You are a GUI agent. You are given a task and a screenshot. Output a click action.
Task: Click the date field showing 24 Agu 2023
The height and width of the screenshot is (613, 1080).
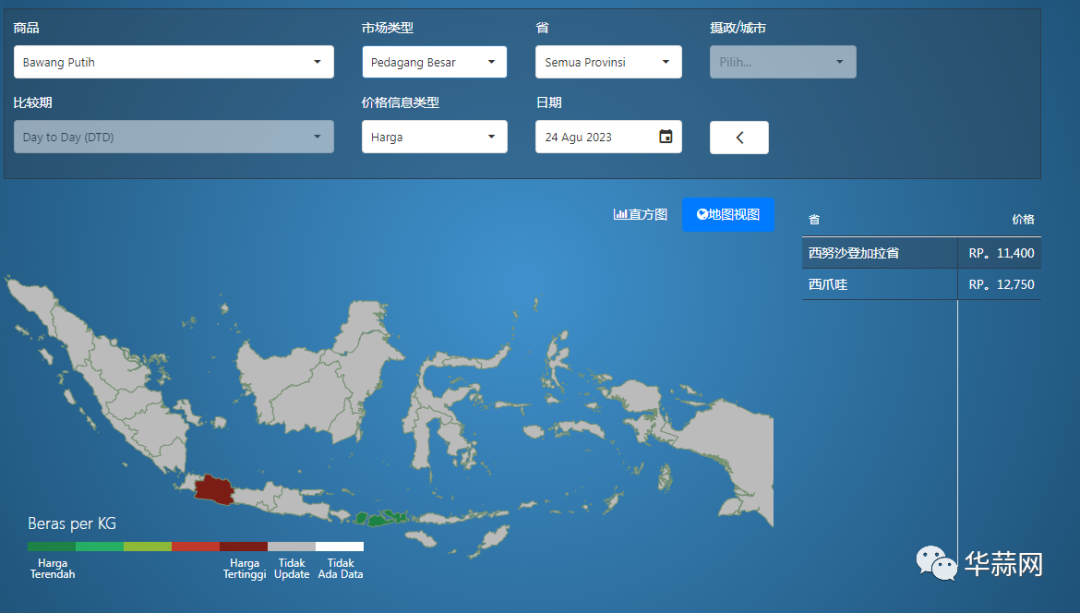click(598, 137)
